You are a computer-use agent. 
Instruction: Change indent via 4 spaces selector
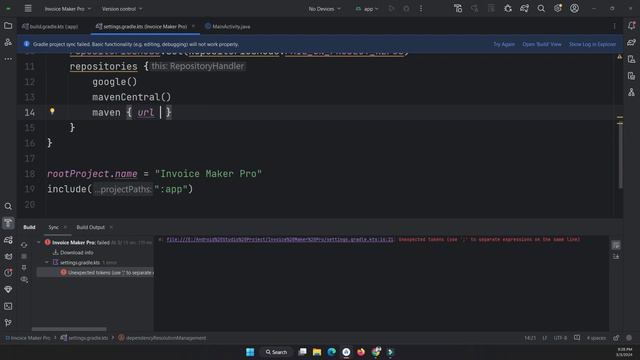(x=596, y=338)
